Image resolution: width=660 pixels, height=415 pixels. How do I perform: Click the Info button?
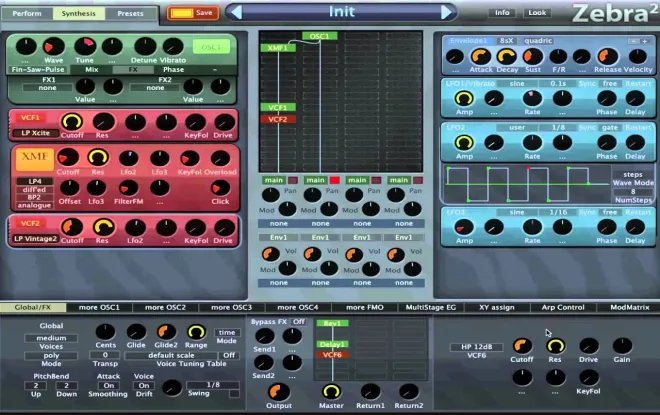point(502,13)
